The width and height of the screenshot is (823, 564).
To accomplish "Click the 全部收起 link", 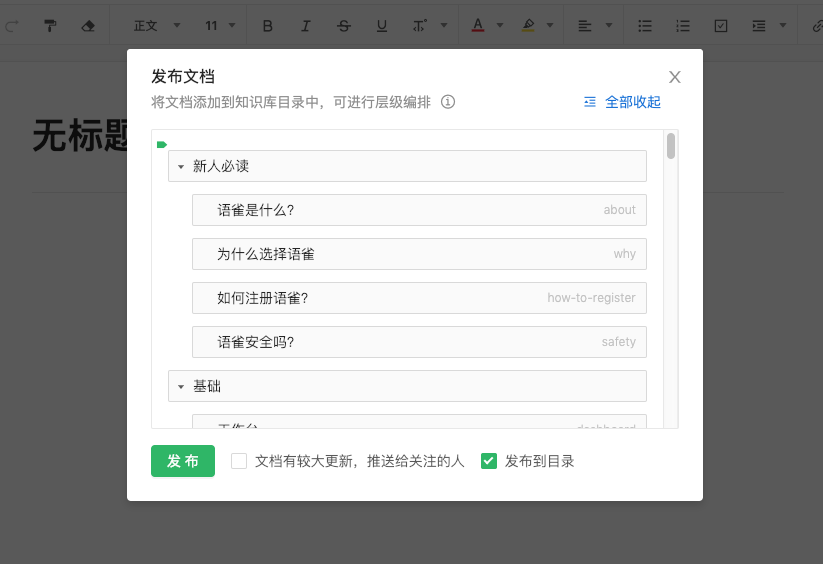I will (622, 102).
